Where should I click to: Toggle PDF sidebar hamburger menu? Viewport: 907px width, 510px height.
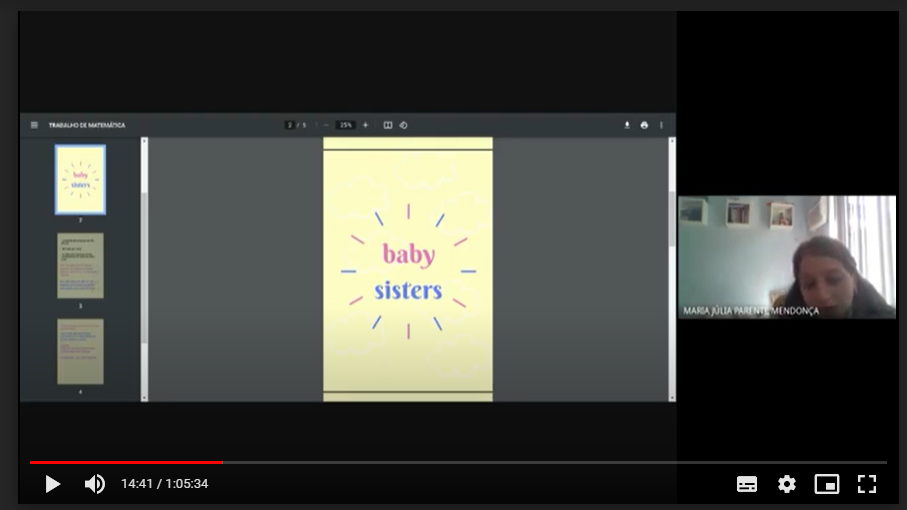(34, 125)
